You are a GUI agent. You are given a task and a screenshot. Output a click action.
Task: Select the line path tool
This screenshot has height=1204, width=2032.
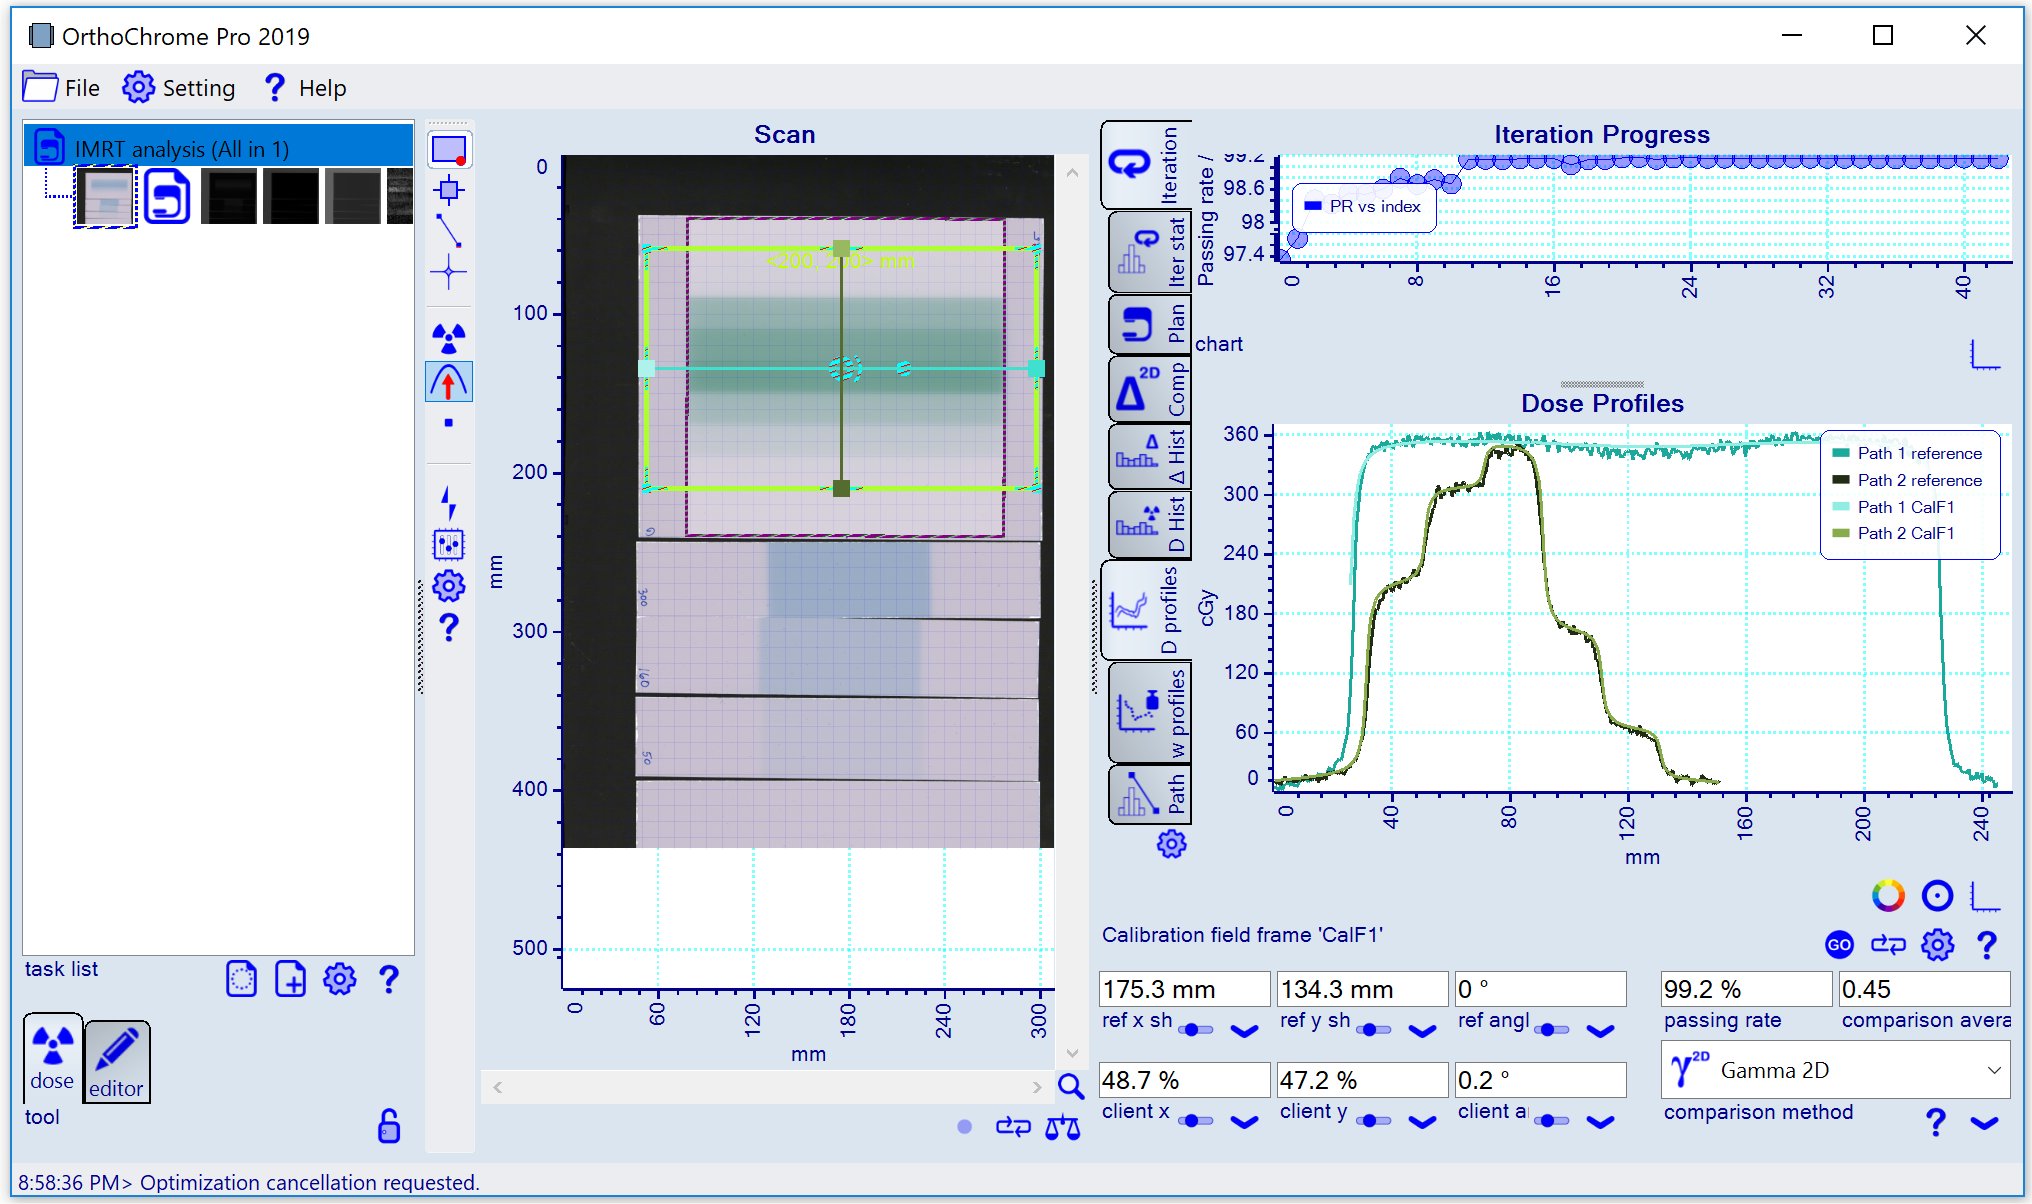pyautogui.click(x=449, y=230)
